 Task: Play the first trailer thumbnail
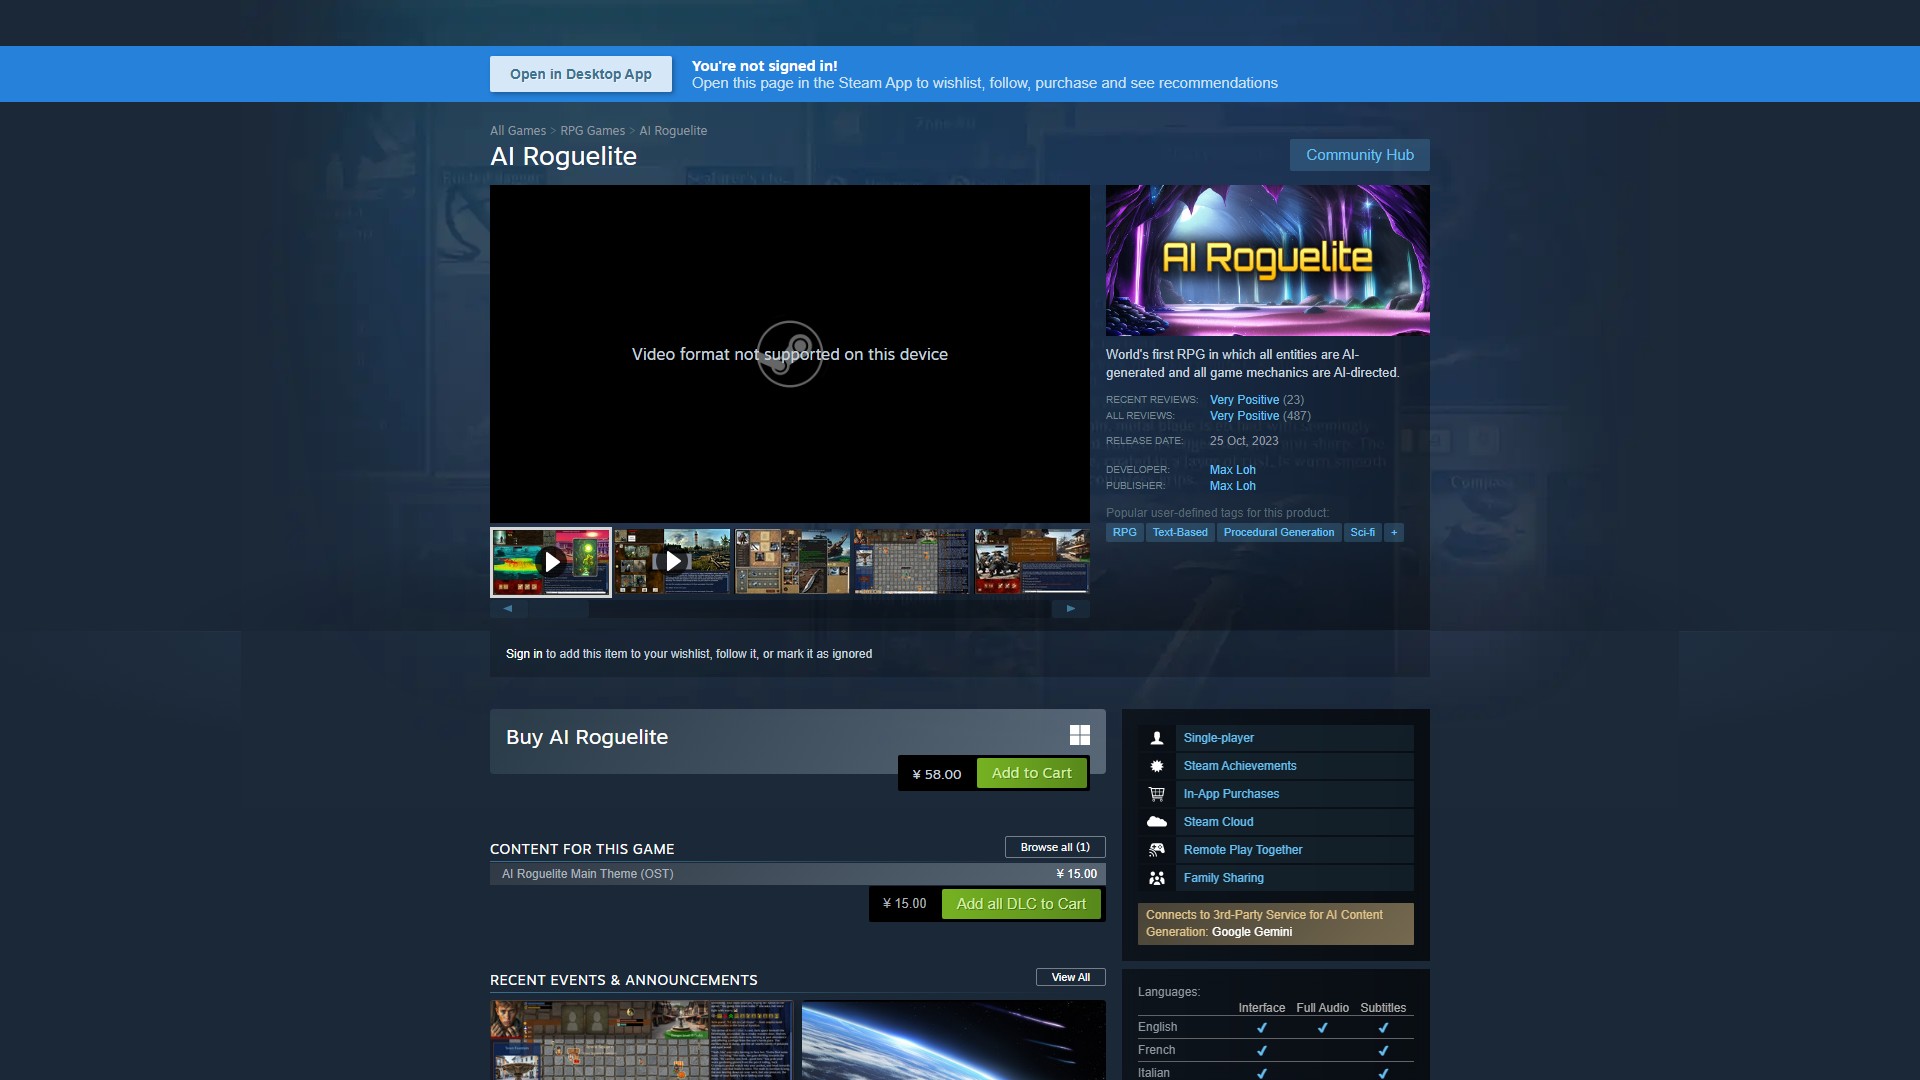[x=551, y=562]
